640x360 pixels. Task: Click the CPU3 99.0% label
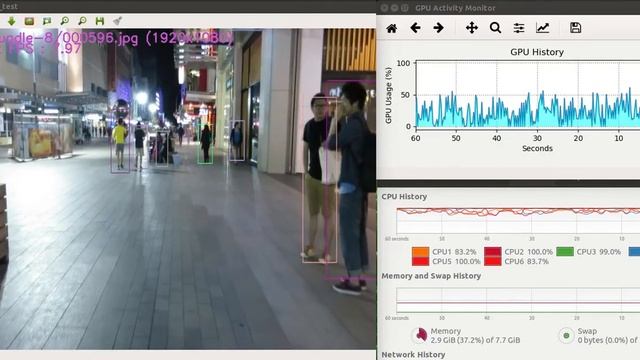599,252
